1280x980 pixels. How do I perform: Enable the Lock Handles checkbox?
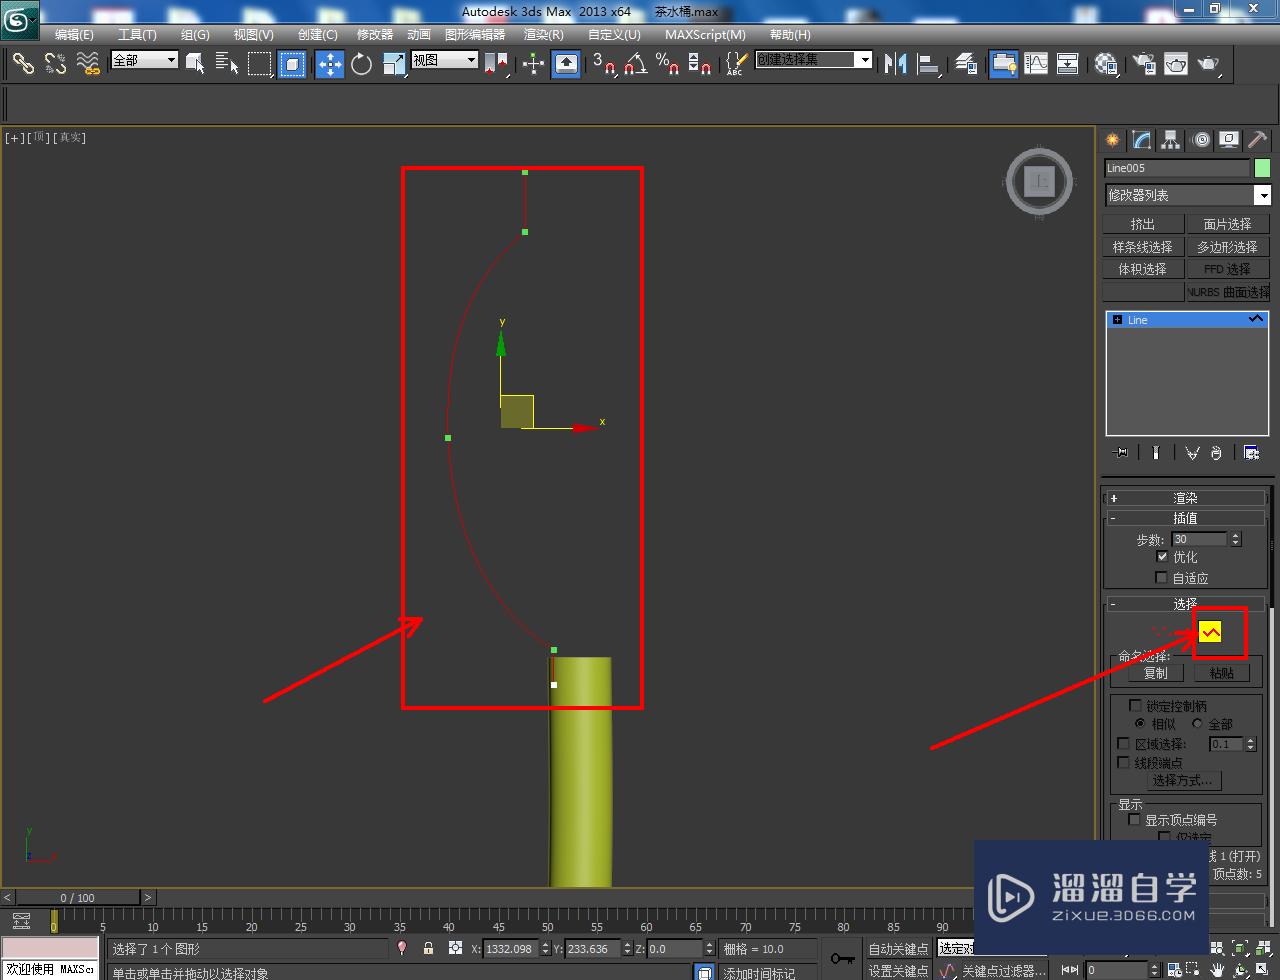click(x=1135, y=705)
